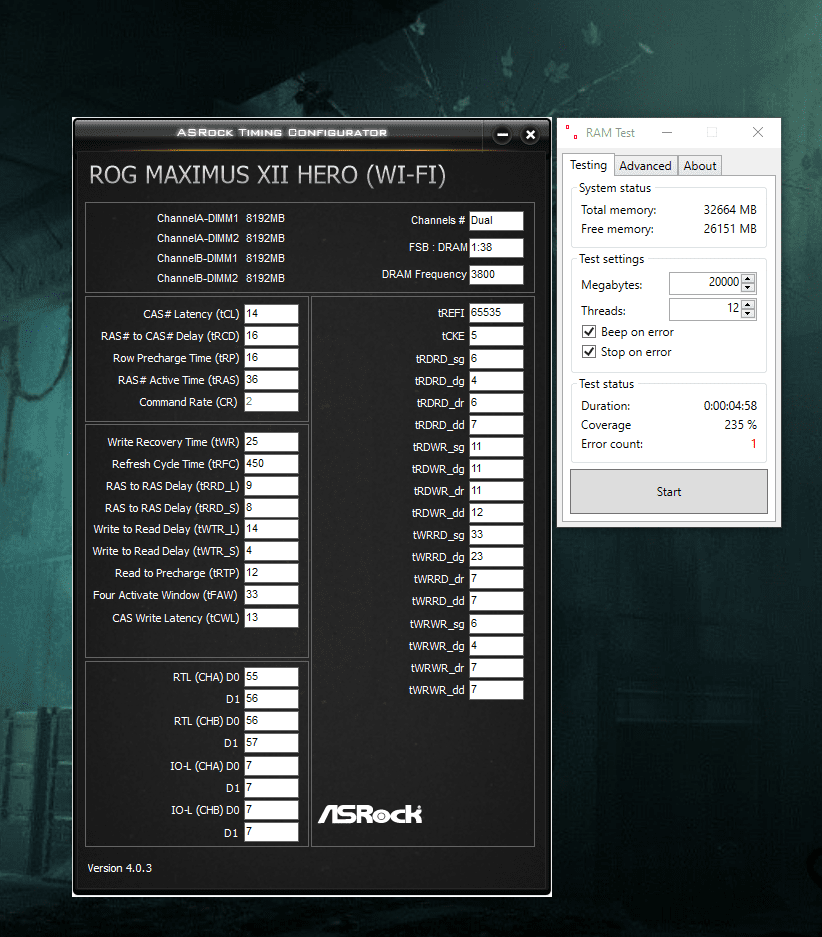Viewport: 822px width, 937px height.
Task: Increase Threads with the up arrow
Action: 748,304
